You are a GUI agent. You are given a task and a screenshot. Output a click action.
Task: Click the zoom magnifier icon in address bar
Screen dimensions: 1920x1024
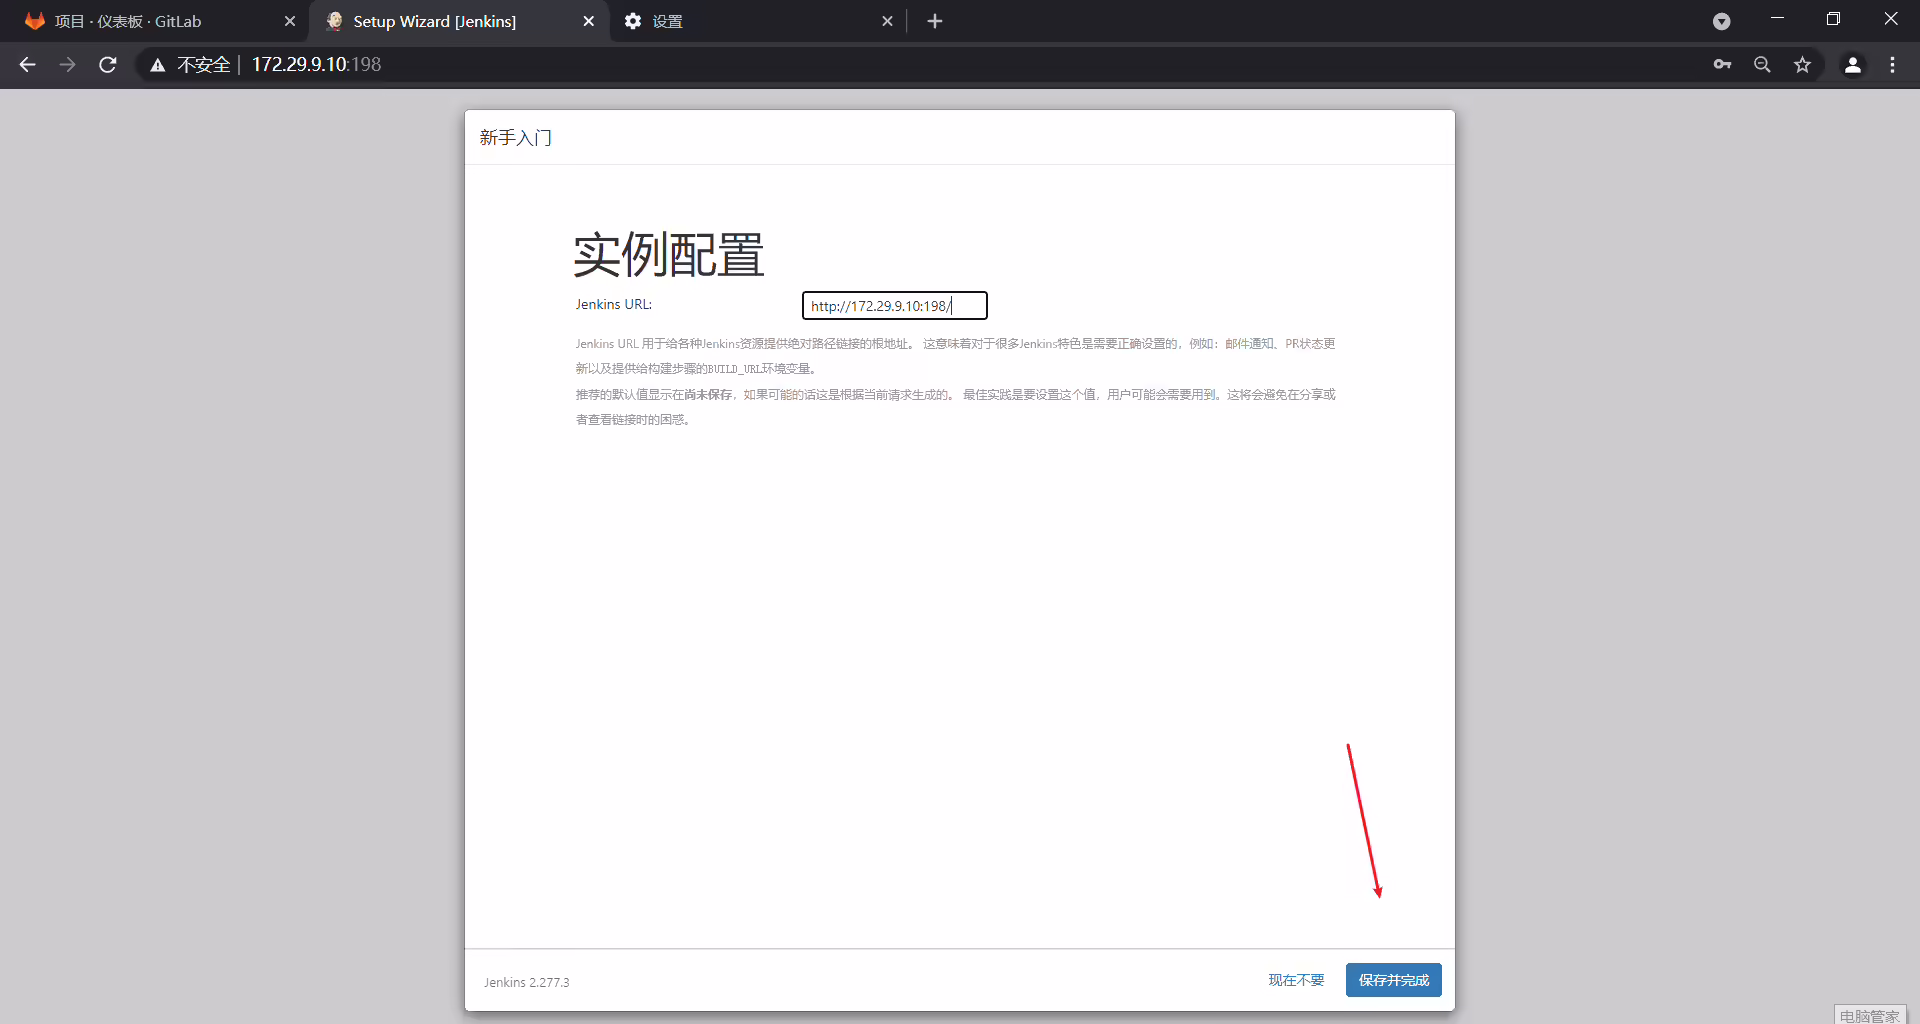click(1762, 65)
